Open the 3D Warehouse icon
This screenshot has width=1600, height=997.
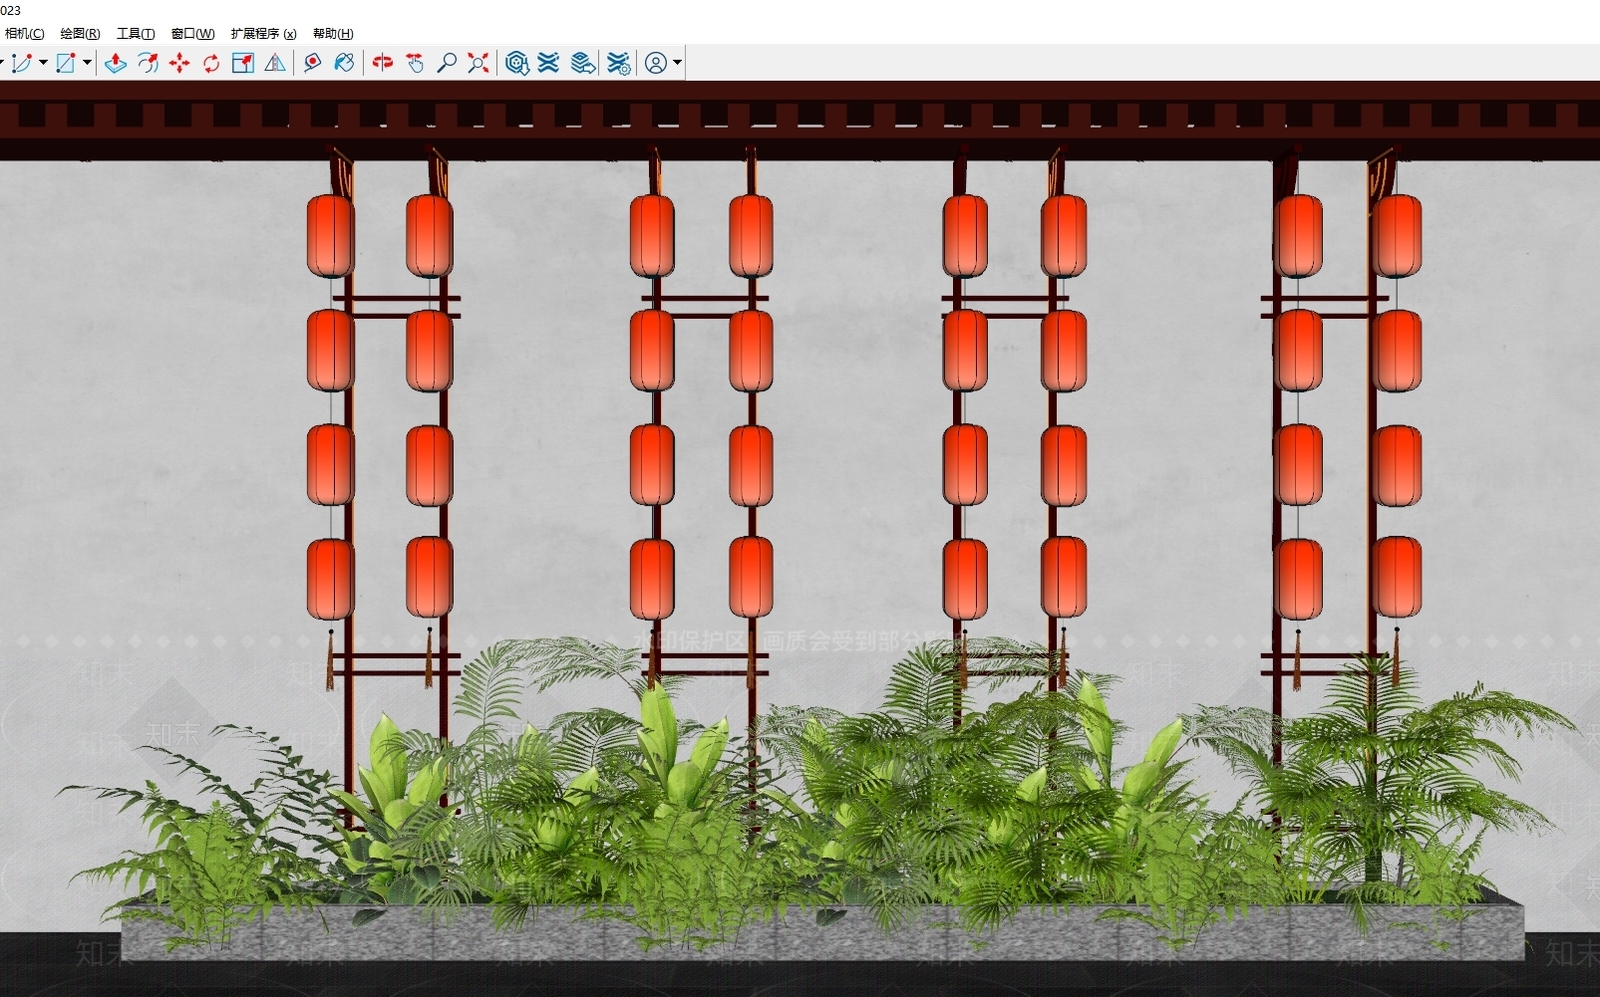click(517, 63)
